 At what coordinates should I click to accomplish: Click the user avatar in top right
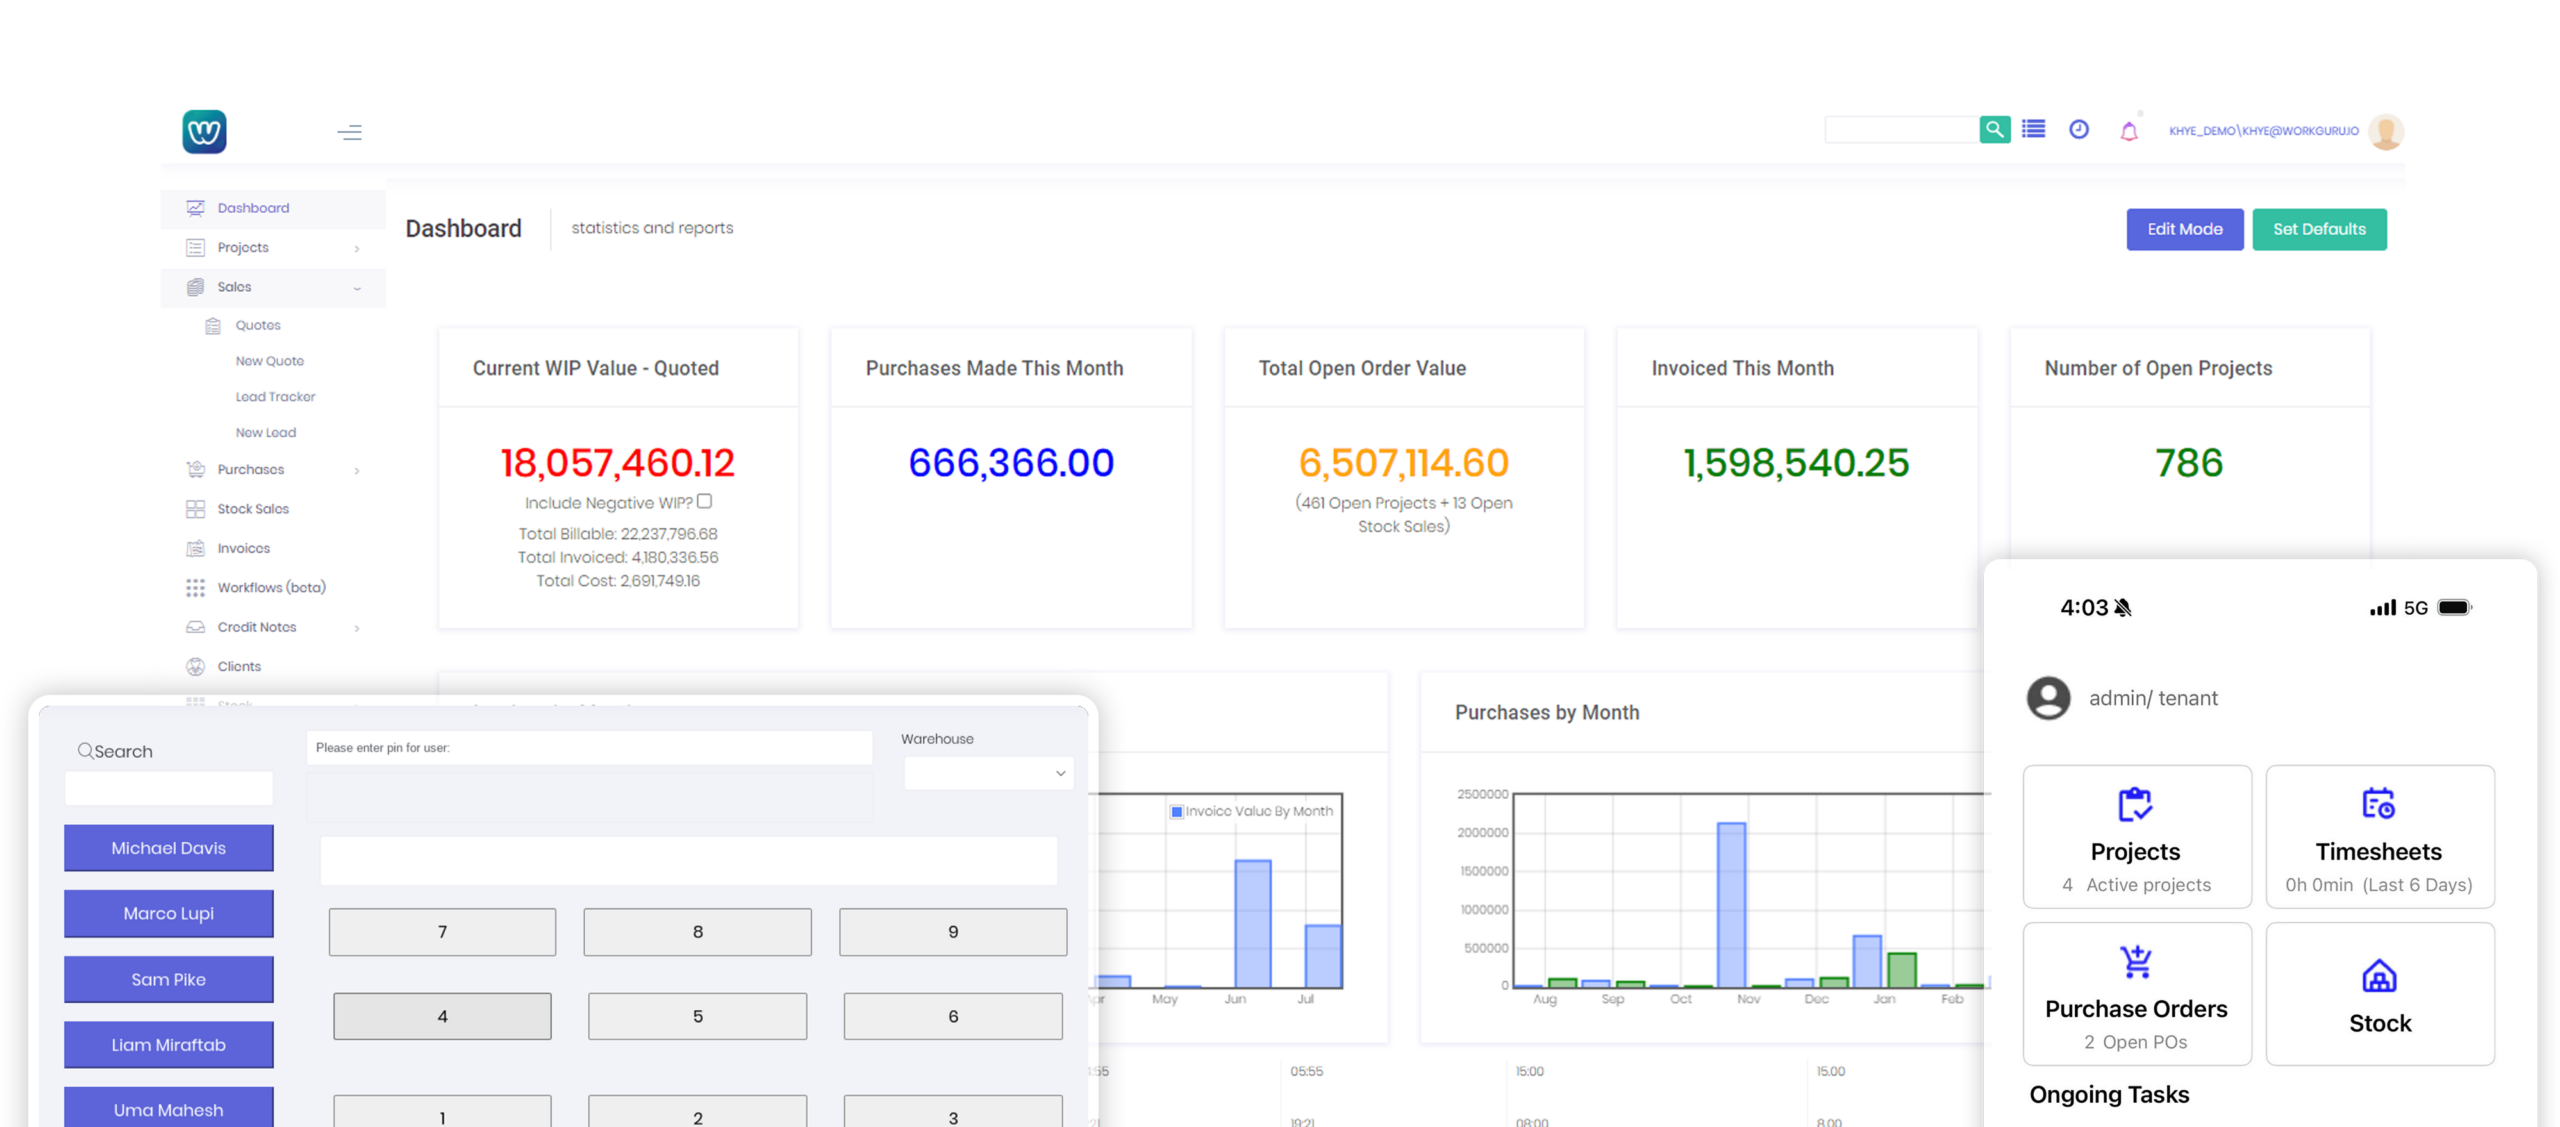[x=2386, y=132]
